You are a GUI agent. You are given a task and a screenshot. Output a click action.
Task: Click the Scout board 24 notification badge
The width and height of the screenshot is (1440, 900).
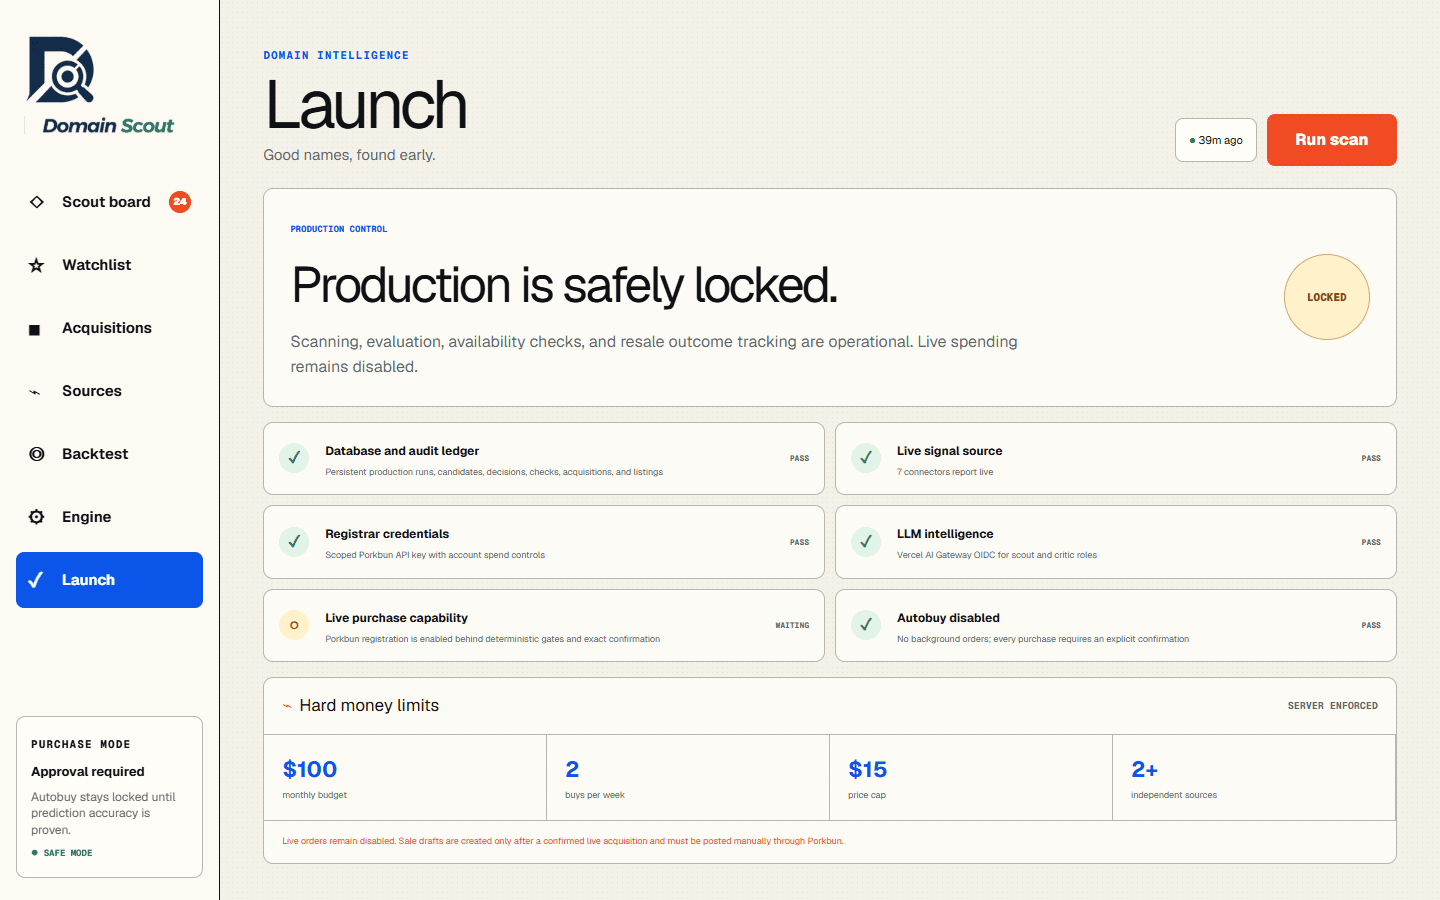tap(180, 202)
